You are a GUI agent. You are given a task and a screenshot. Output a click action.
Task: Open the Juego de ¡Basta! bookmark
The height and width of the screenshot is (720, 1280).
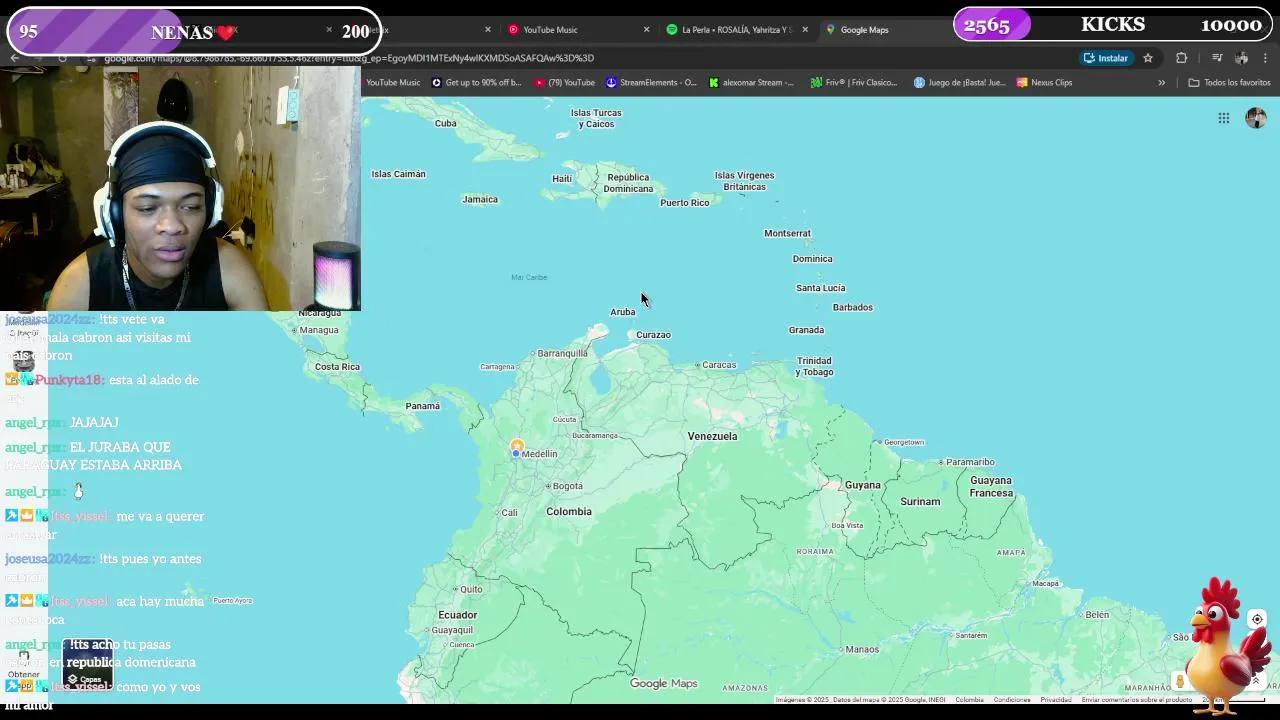click(x=959, y=83)
